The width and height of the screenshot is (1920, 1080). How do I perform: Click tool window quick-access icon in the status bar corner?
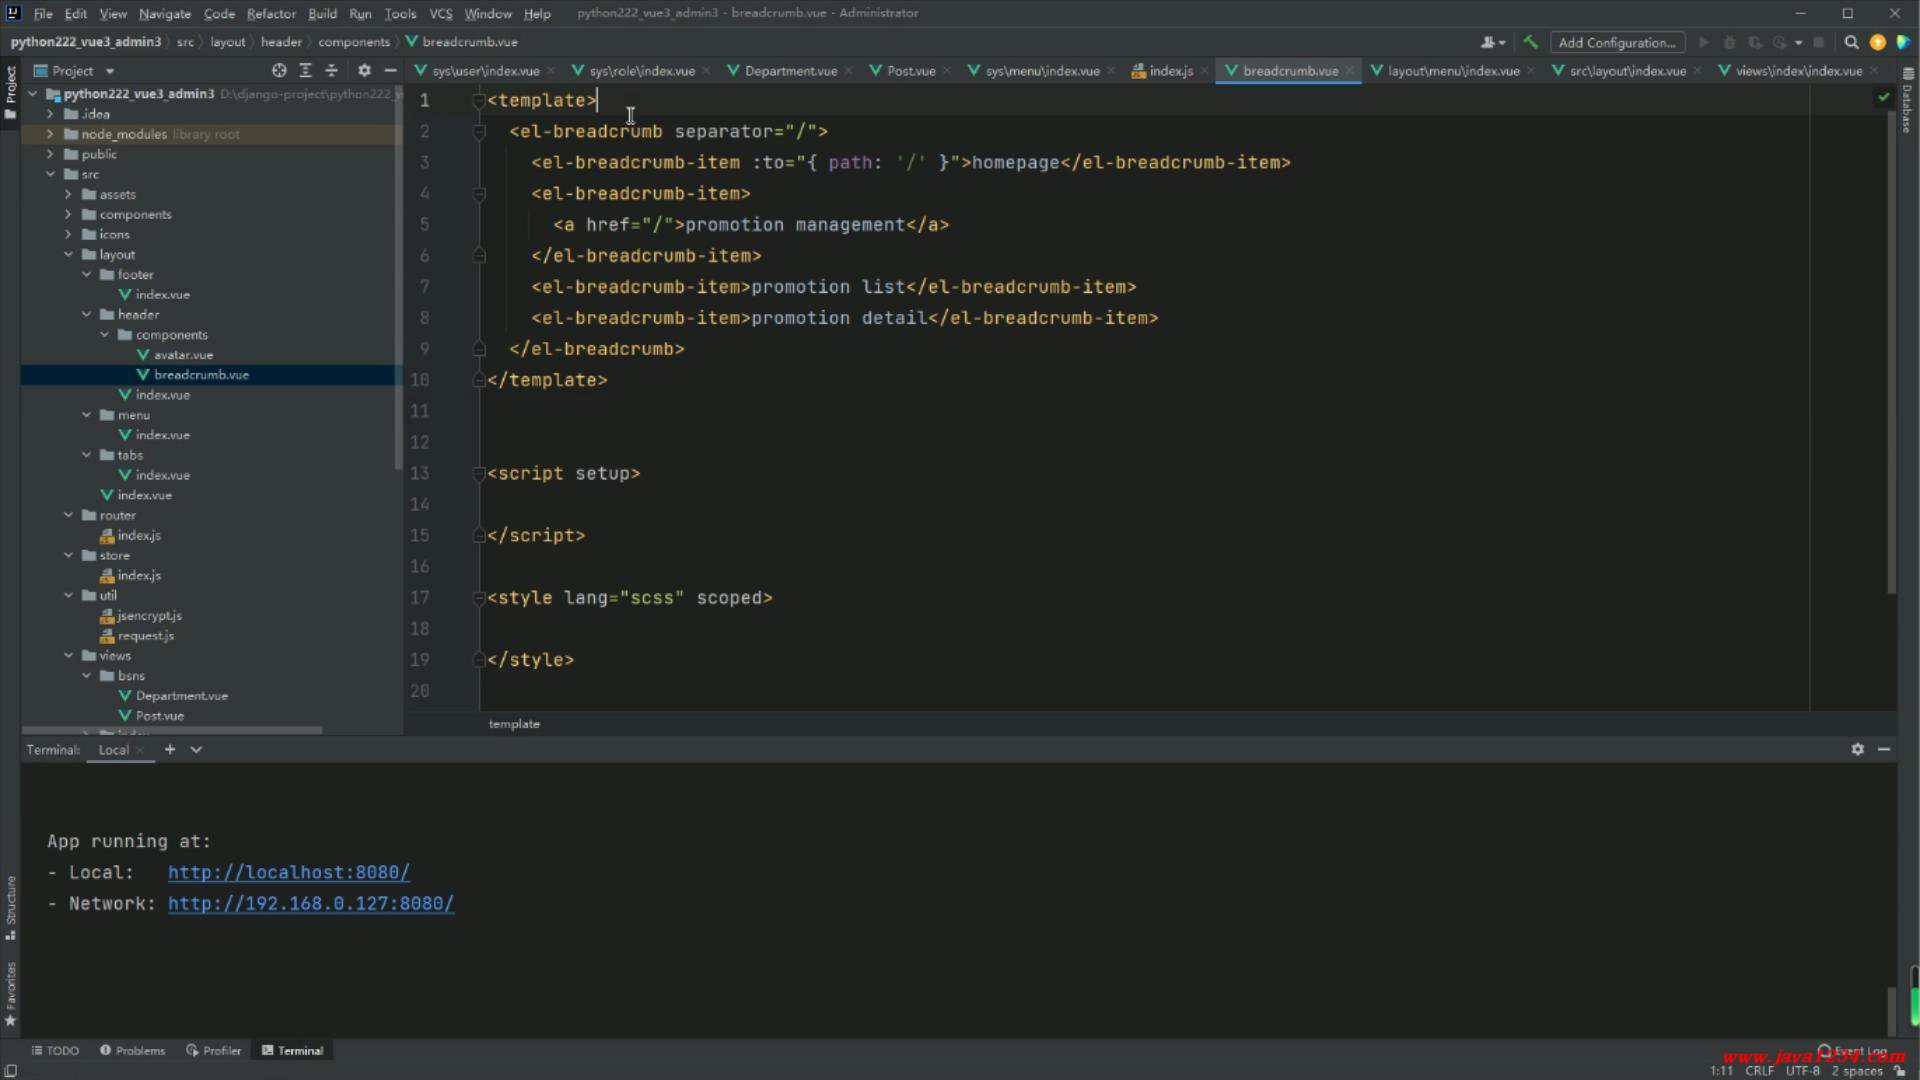(11, 1070)
